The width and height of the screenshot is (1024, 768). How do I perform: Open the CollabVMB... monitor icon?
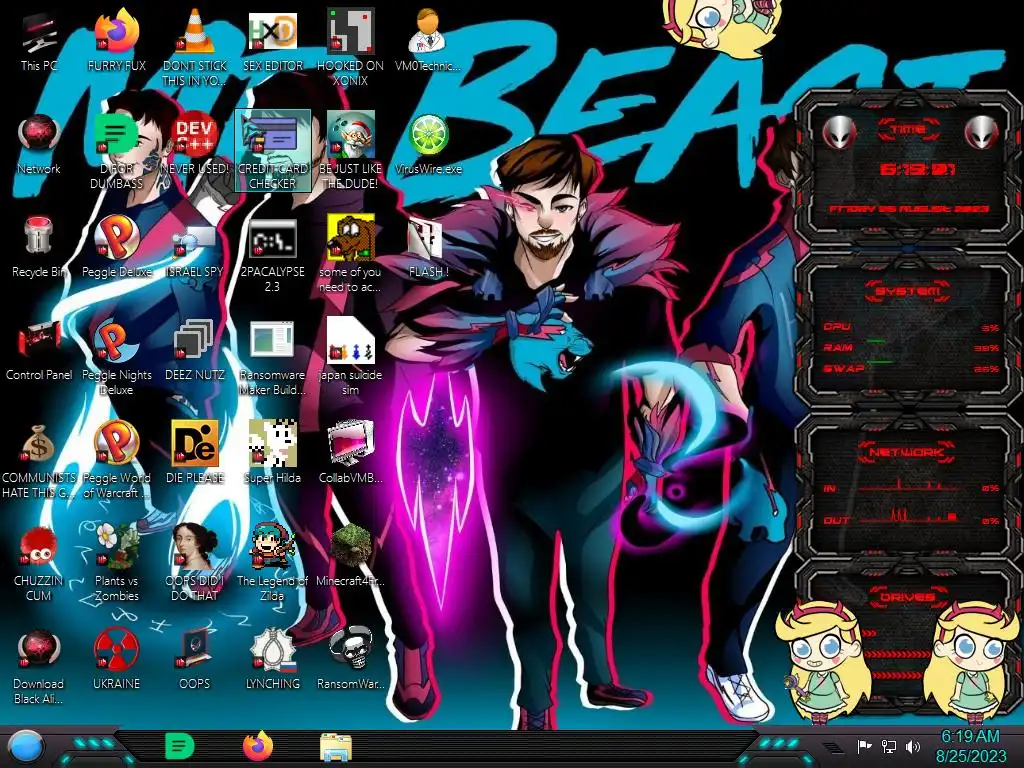(350, 454)
